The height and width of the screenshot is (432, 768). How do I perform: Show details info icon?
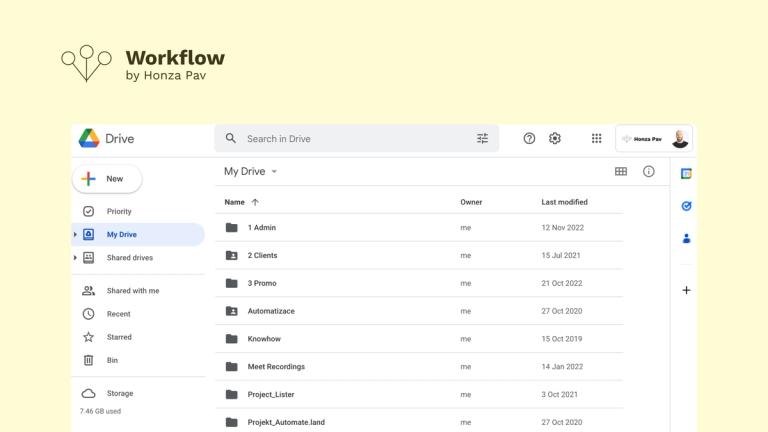click(x=648, y=171)
